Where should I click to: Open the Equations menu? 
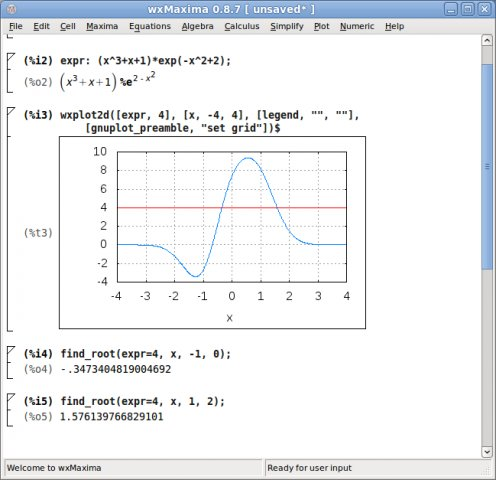(x=150, y=26)
